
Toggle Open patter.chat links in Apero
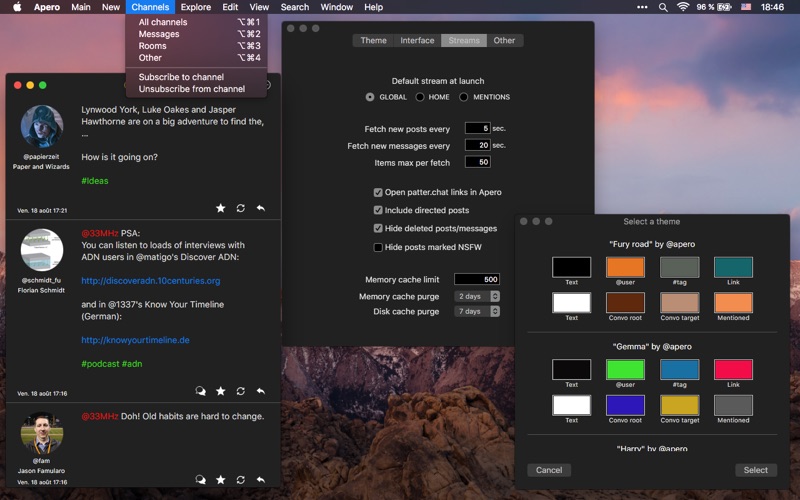tap(378, 192)
